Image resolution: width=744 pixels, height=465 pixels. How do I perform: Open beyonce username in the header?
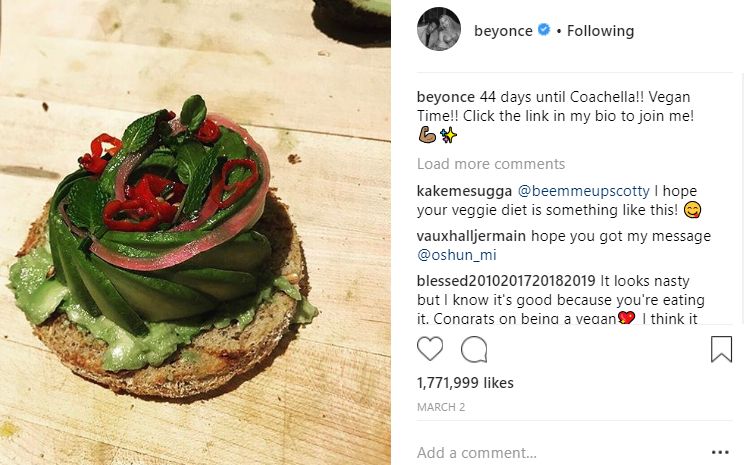pos(503,31)
